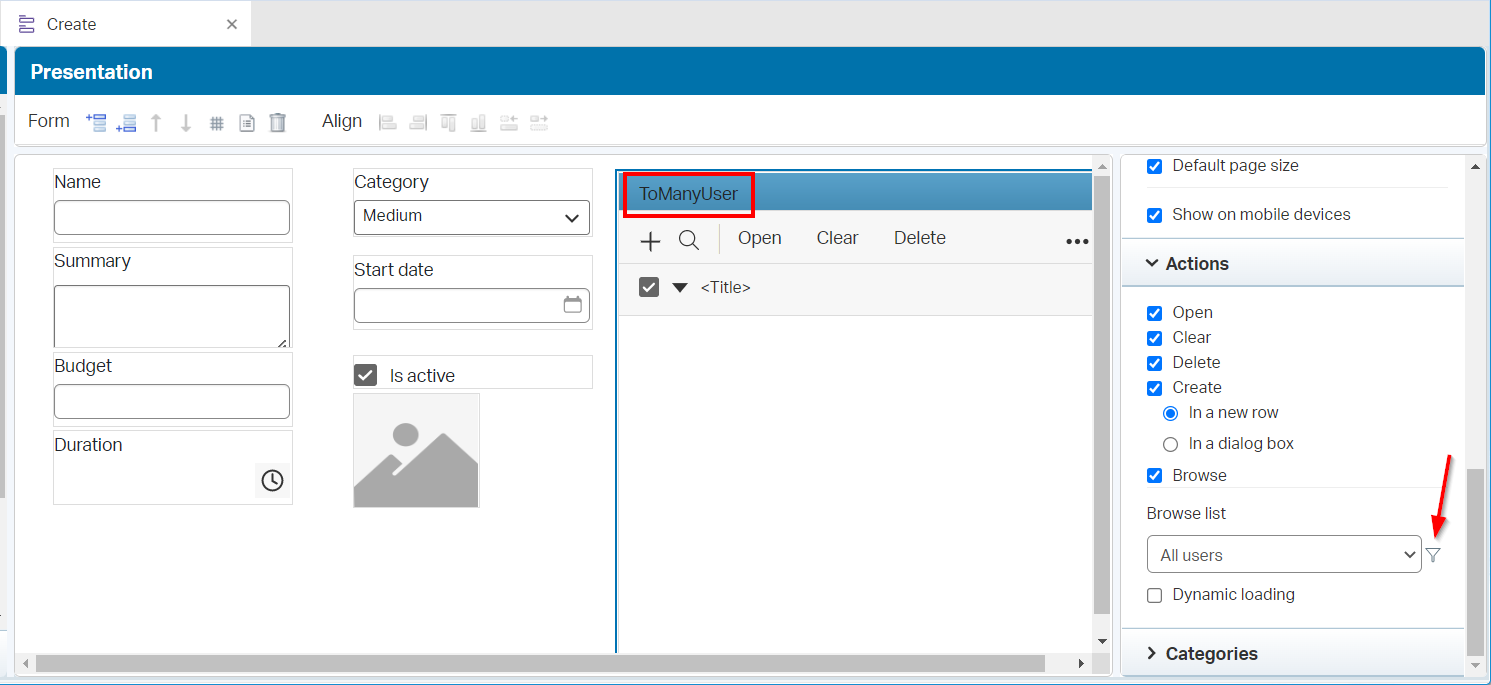Select the In a dialog box option
This screenshot has height=685, width=1491.
(1170, 444)
